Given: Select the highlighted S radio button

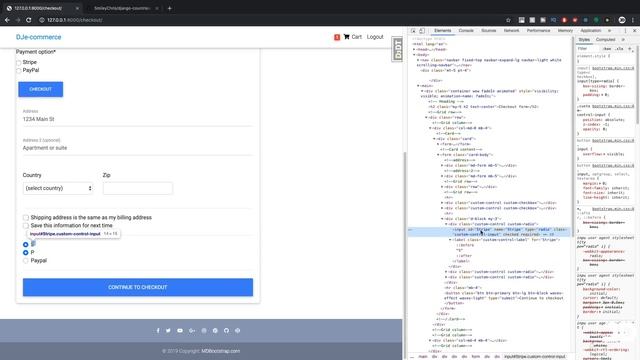Looking at the screenshot, I should [x=26, y=244].
